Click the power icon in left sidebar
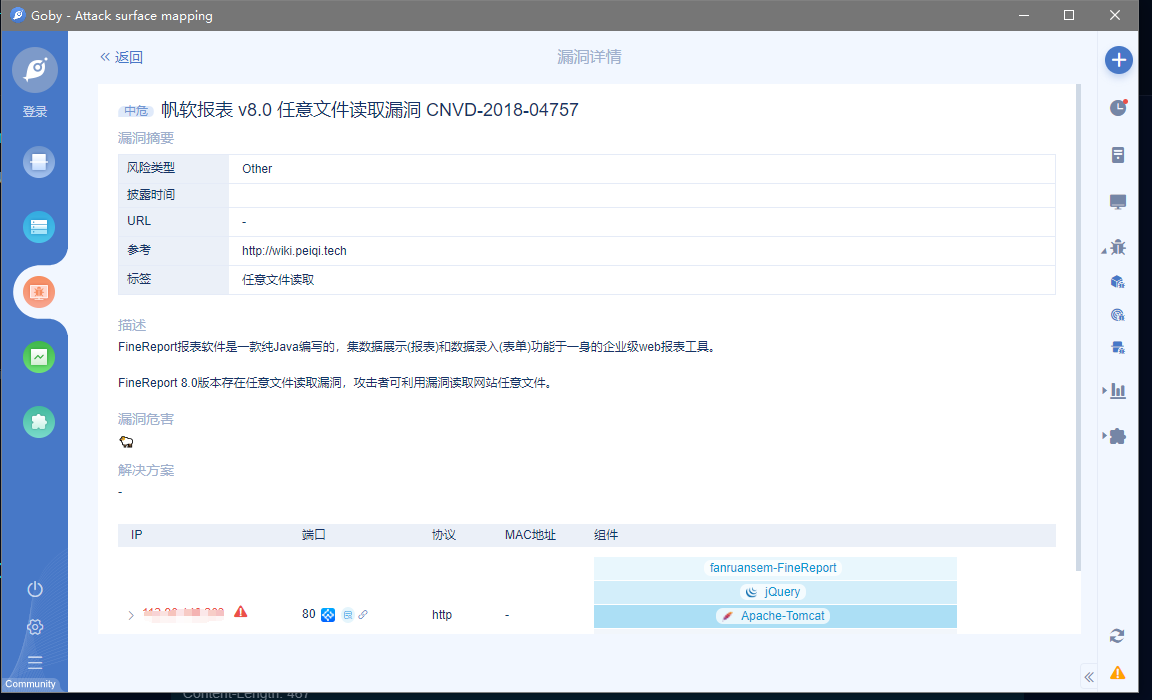This screenshot has width=1152, height=700. click(35, 589)
